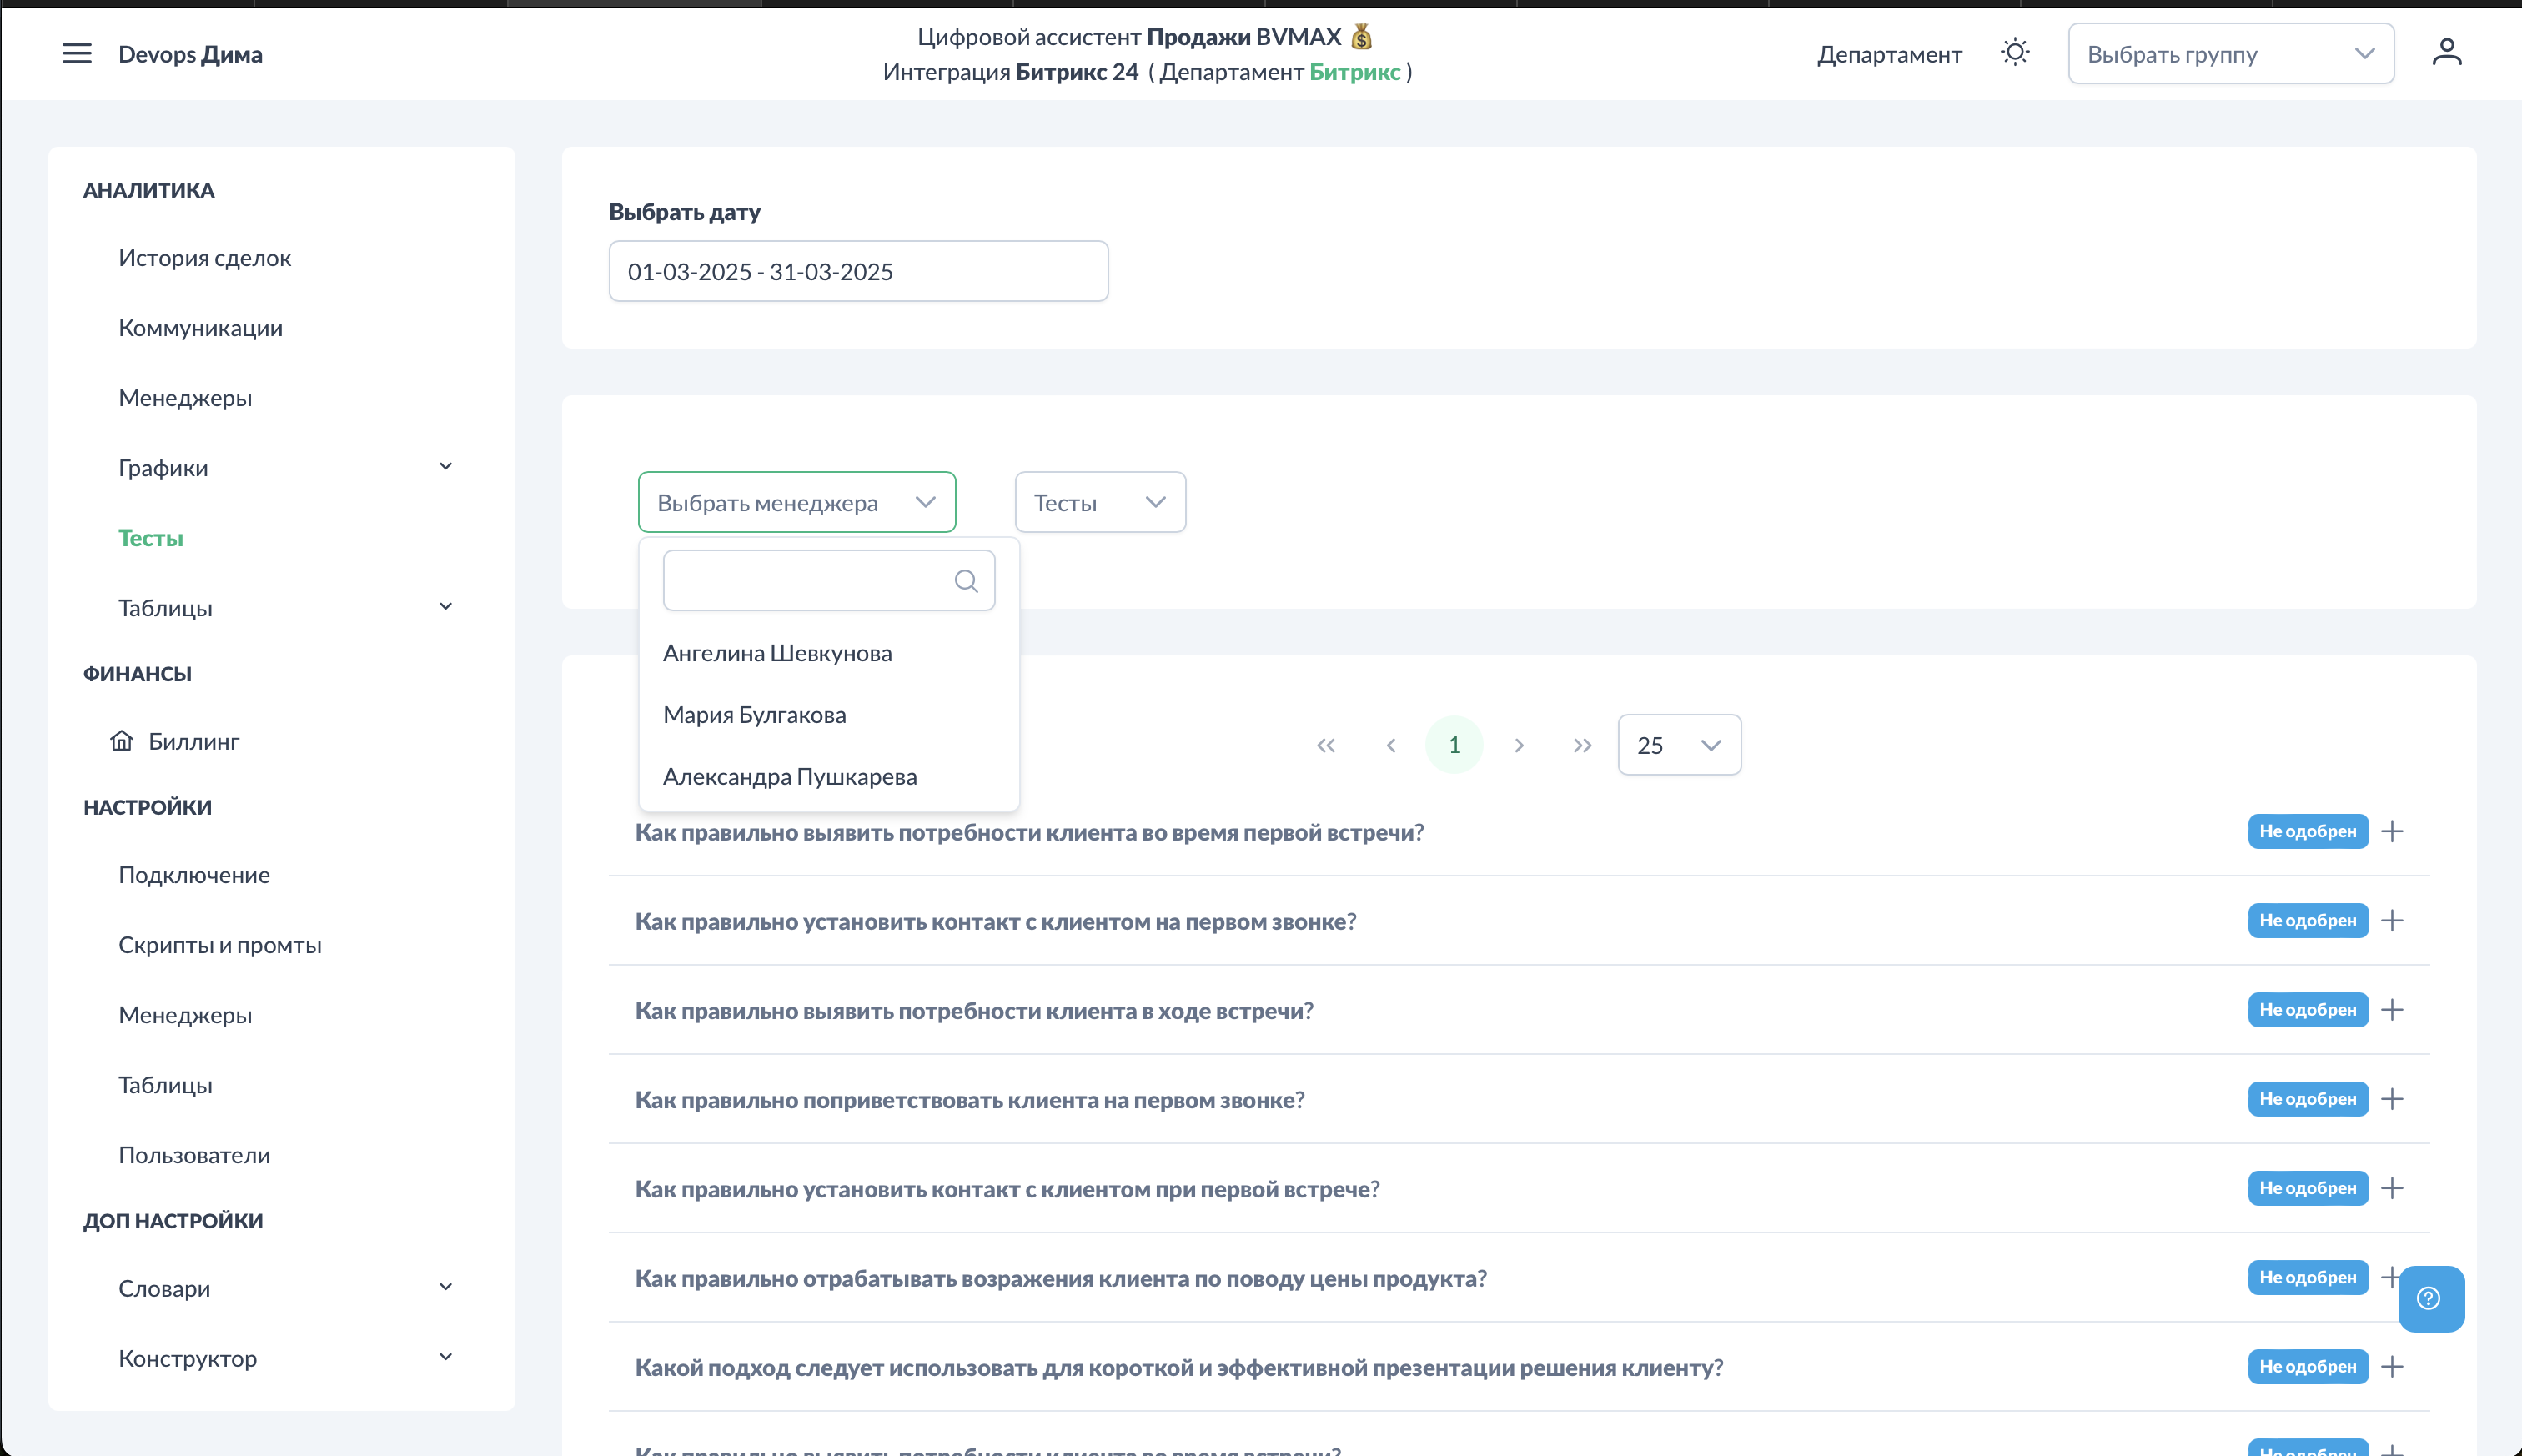Select manager Мария Булгакова from list
2522x1456 pixels.
coord(754,715)
